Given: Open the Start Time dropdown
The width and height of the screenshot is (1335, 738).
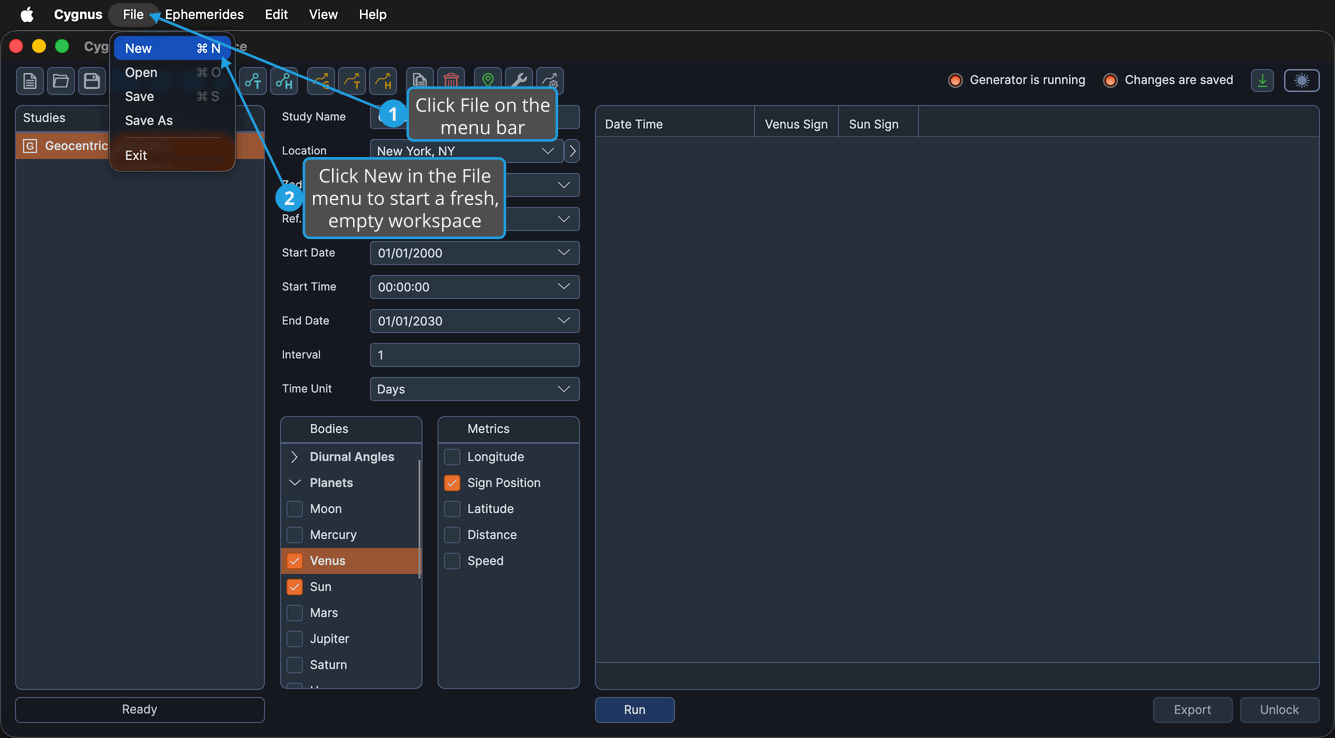Looking at the screenshot, I should click(x=474, y=287).
